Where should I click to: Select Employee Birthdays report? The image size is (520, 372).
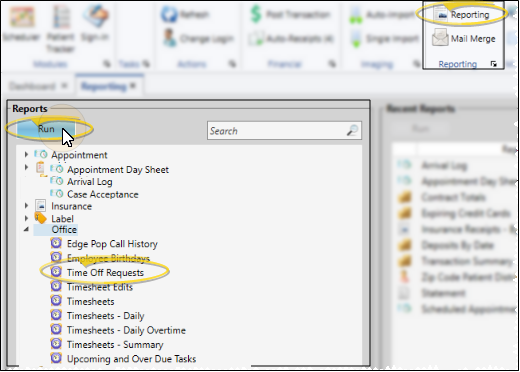coord(108,258)
